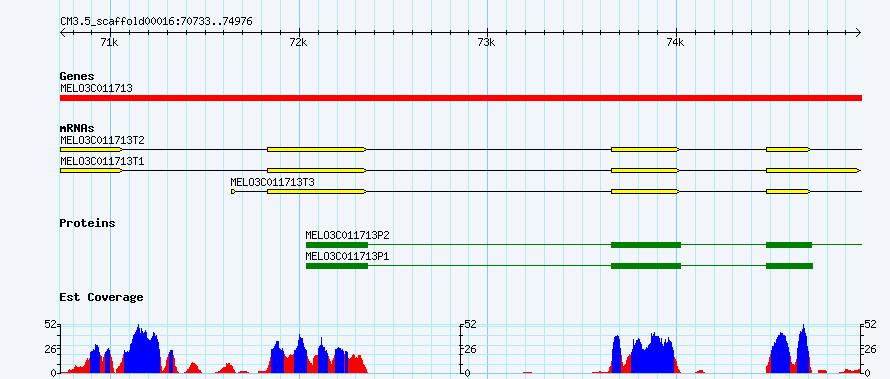Click the small first exon of MELO3C011713T3
This screenshot has height=379, width=890.
[233, 192]
